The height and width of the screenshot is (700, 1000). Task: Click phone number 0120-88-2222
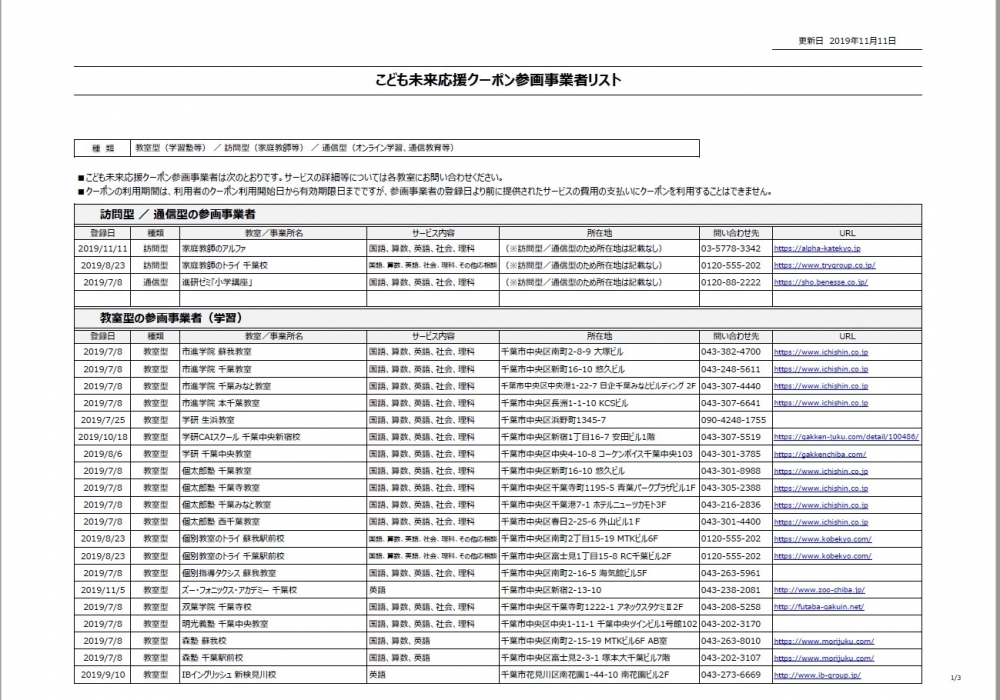pyautogui.click(x=731, y=282)
